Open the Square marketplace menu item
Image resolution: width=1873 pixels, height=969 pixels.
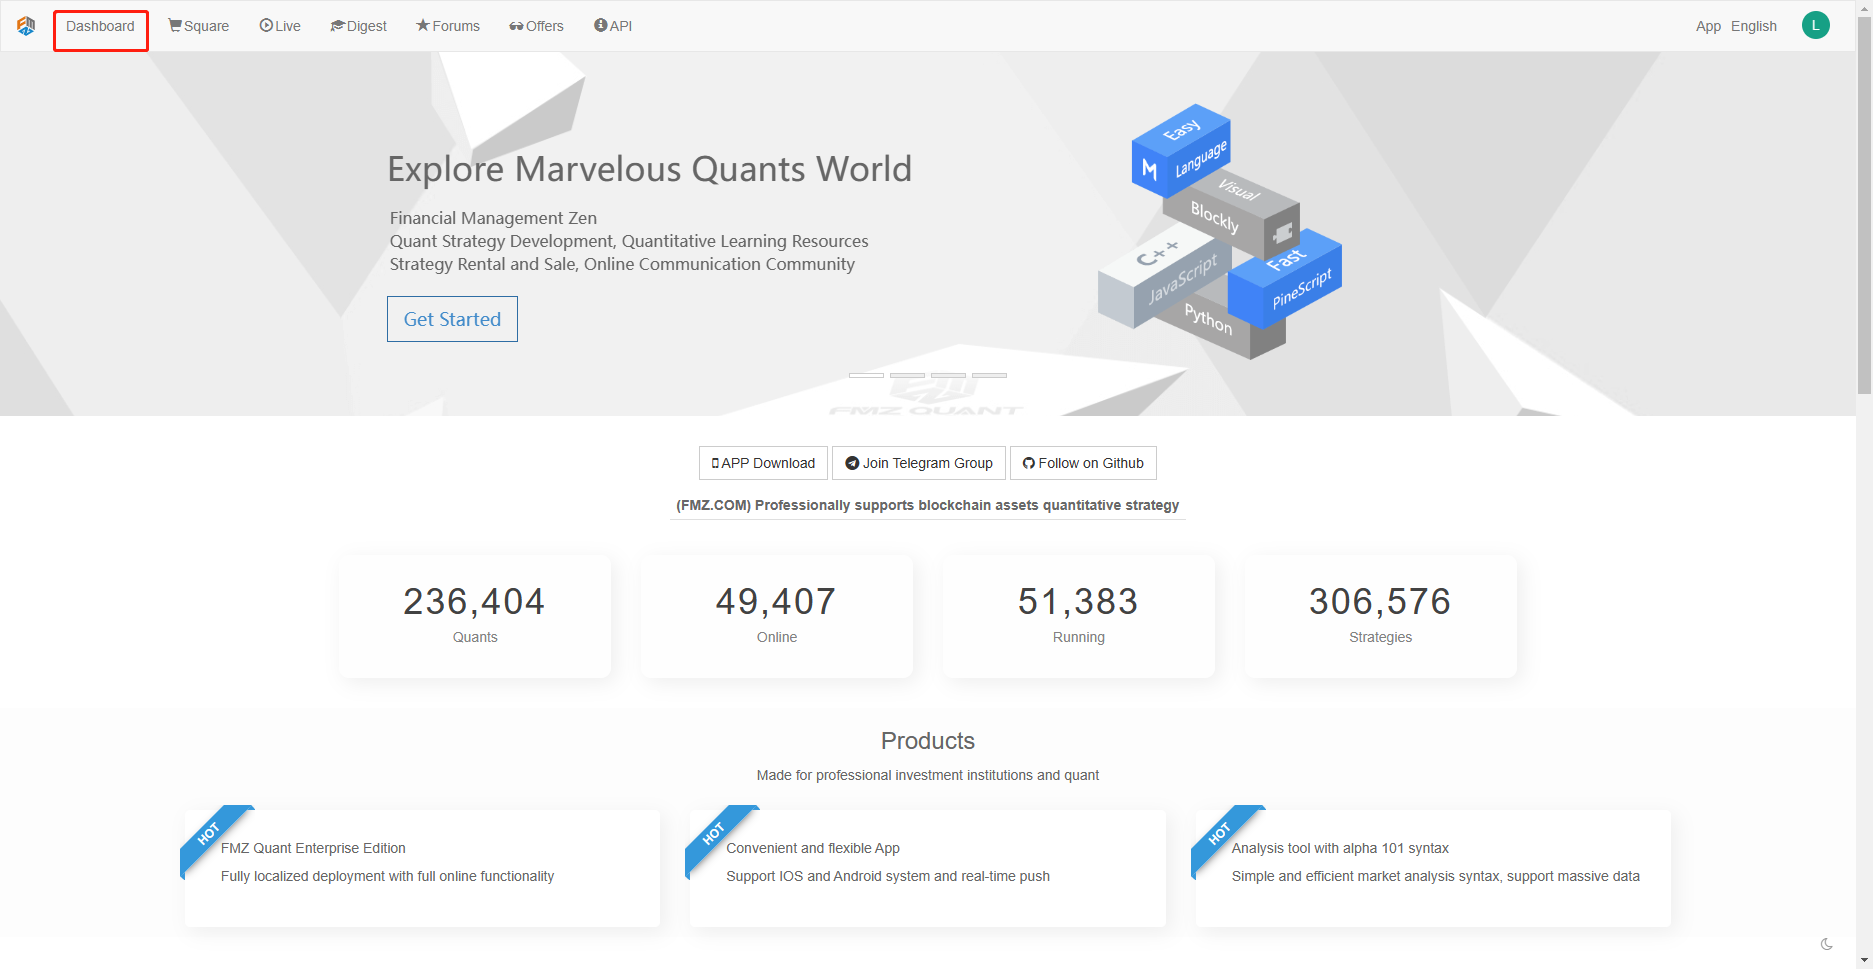(199, 26)
